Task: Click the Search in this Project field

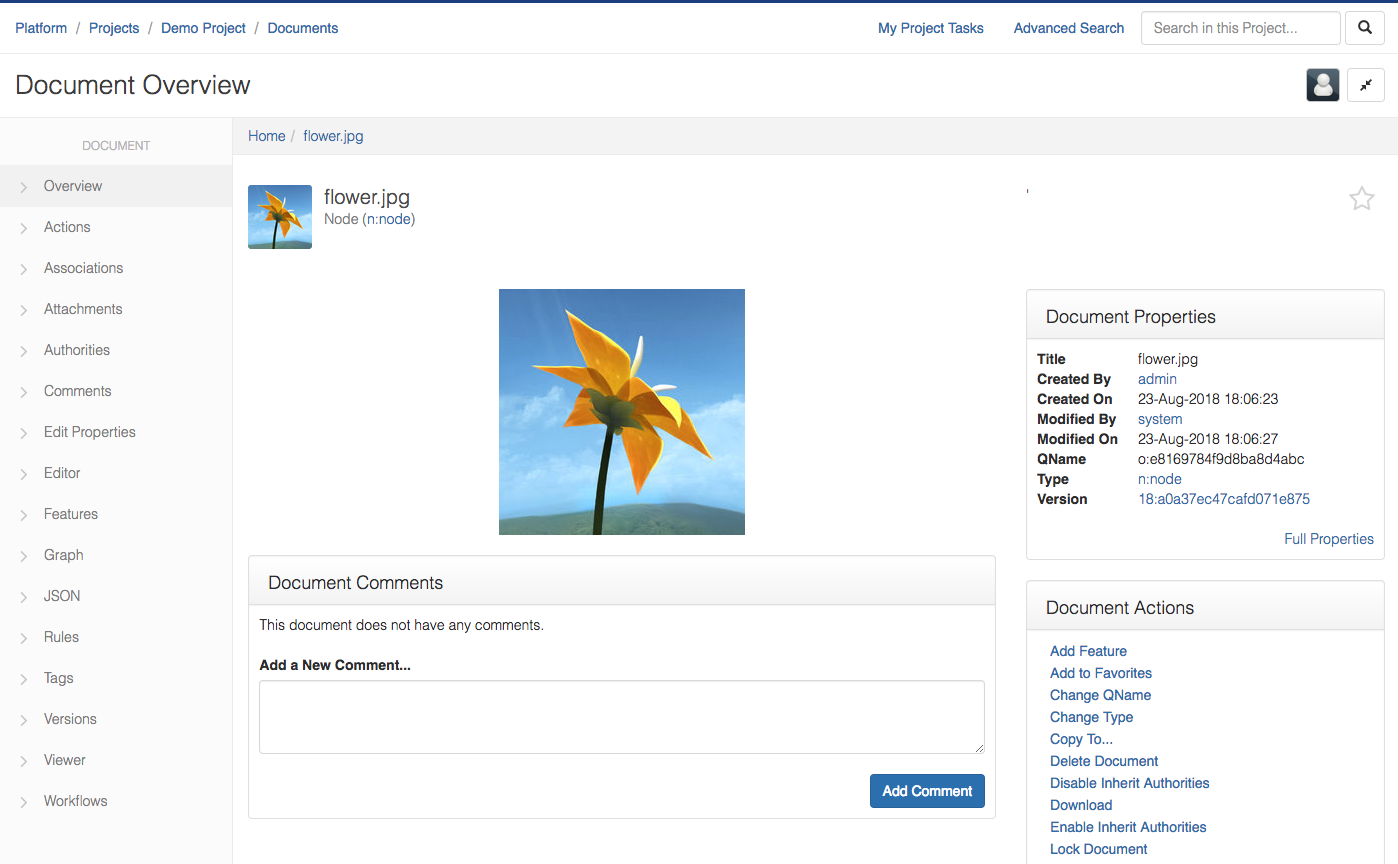Action: 1241,28
